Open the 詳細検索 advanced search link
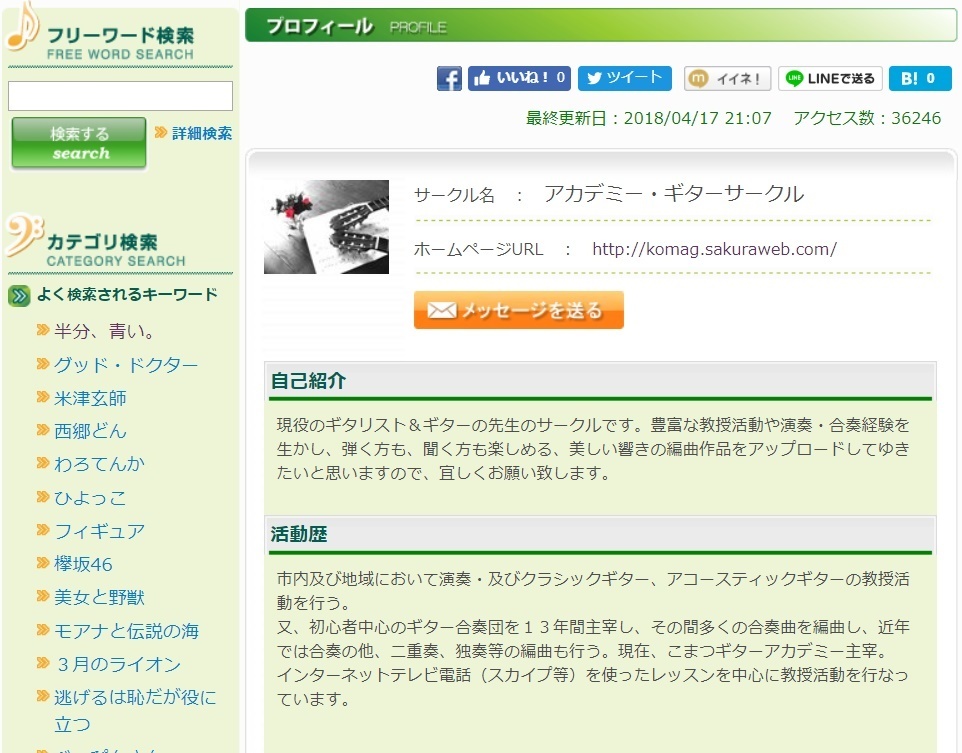This screenshot has height=753, width=962. 201,133
